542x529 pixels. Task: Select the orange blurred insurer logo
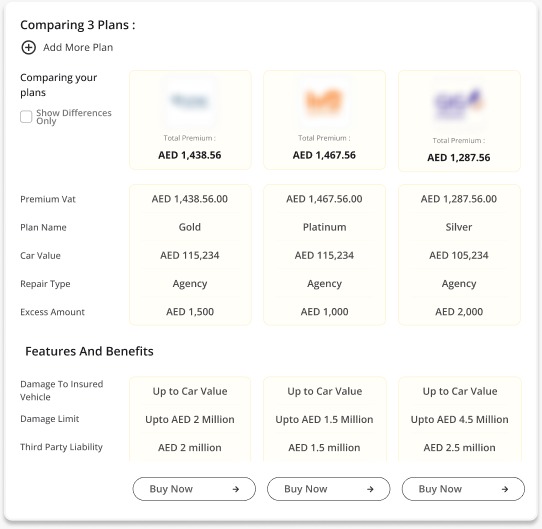pos(324,101)
